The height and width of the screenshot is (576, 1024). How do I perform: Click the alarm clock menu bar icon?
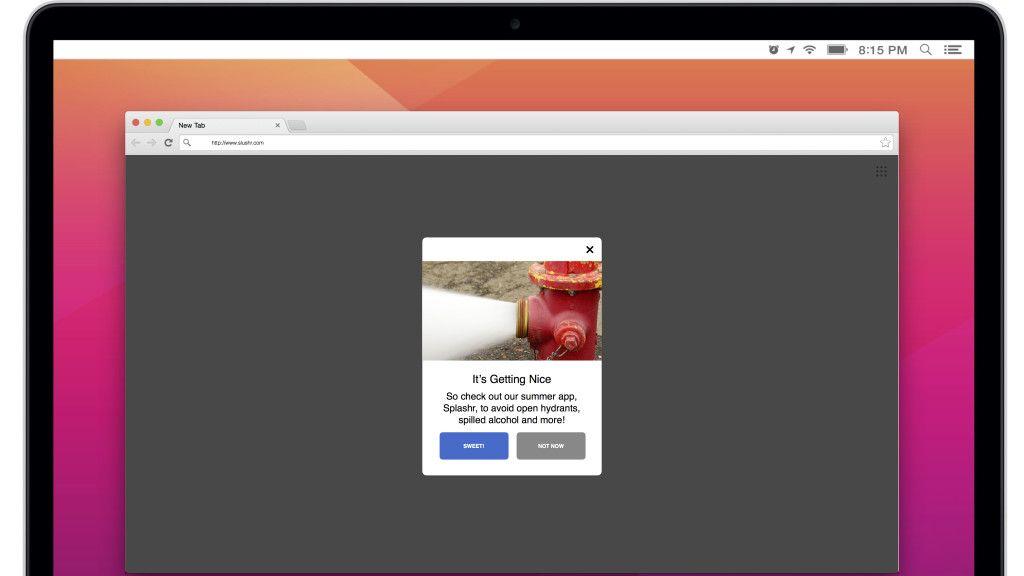click(x=773, y=49)
